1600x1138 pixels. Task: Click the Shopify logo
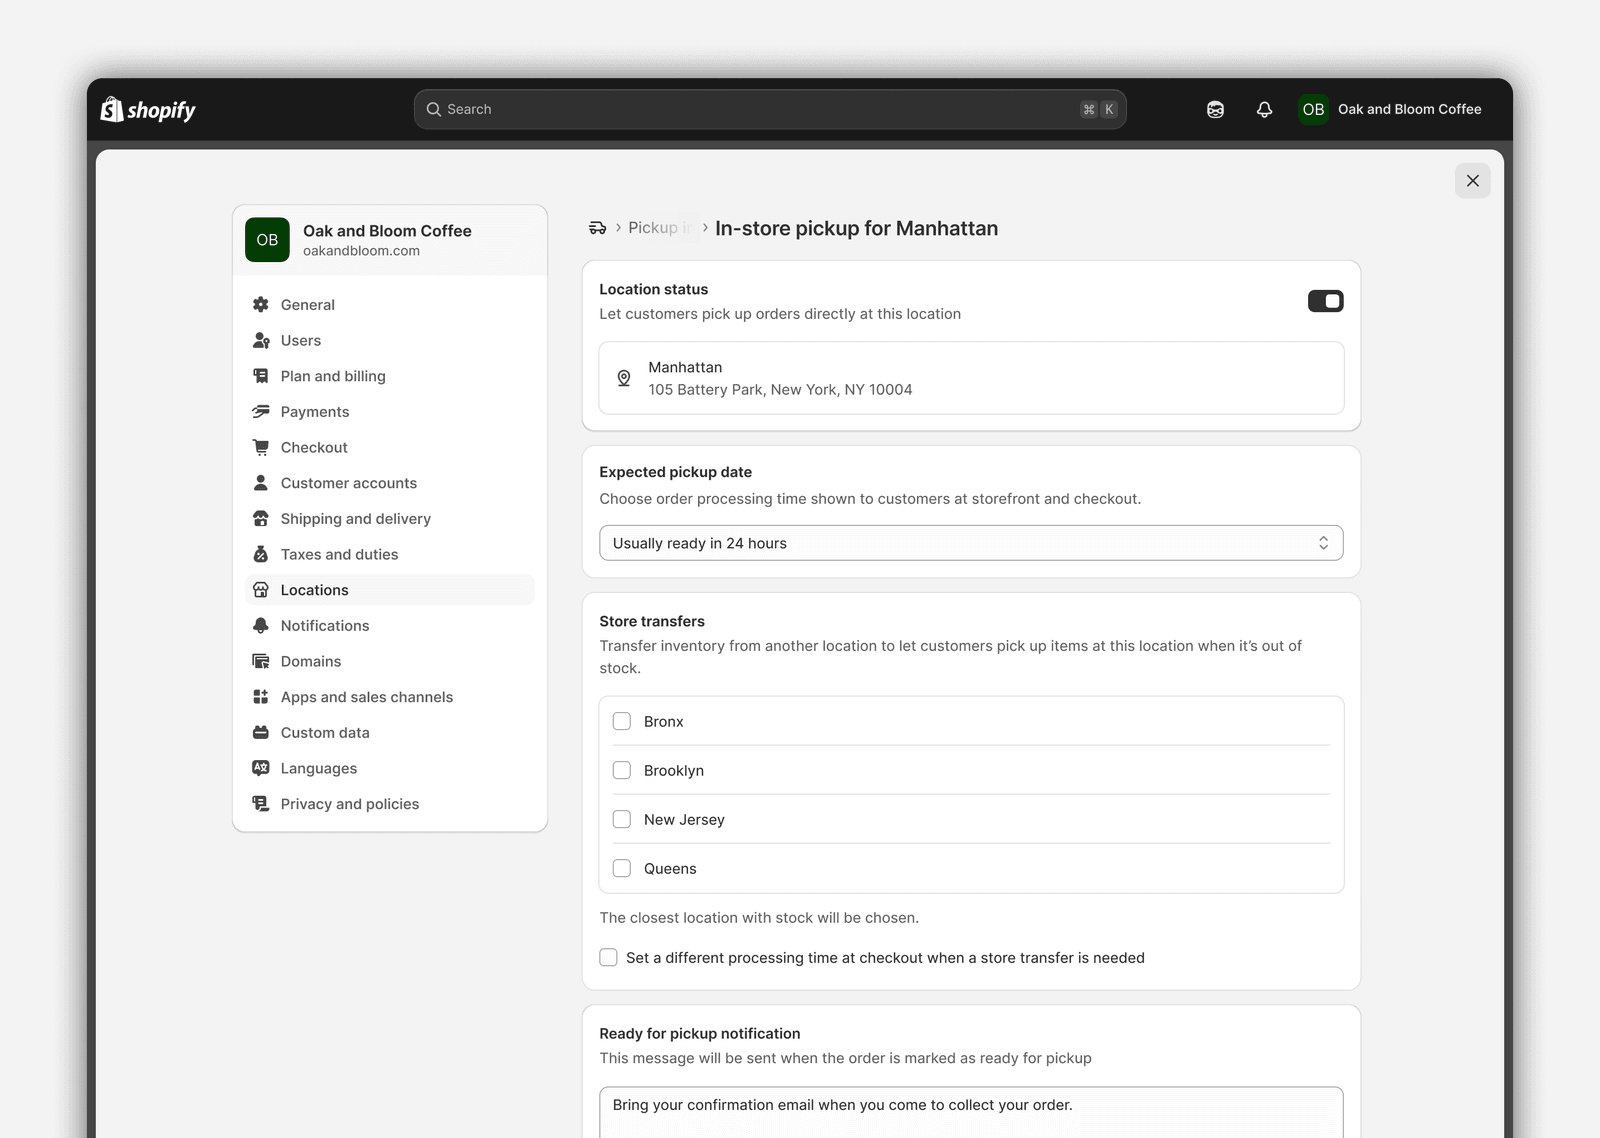(148, 110)
